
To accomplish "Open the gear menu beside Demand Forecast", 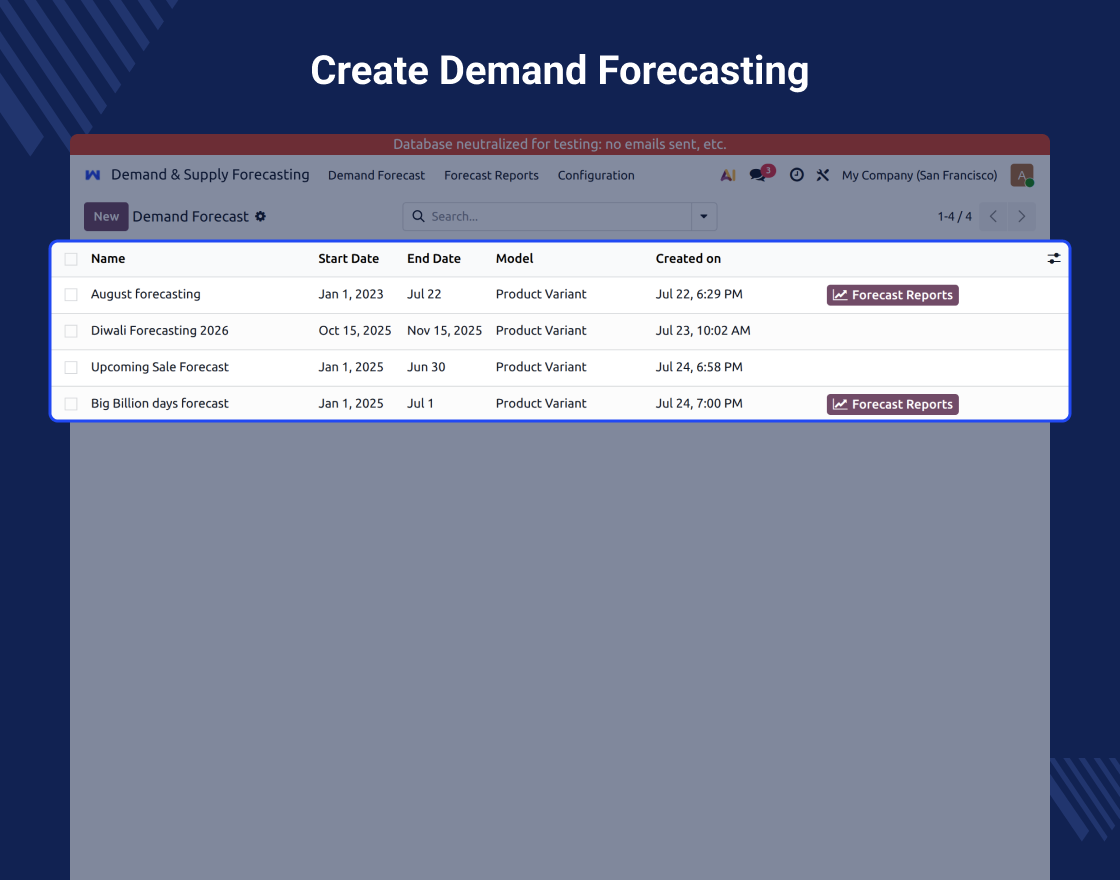I will (261, 216).
